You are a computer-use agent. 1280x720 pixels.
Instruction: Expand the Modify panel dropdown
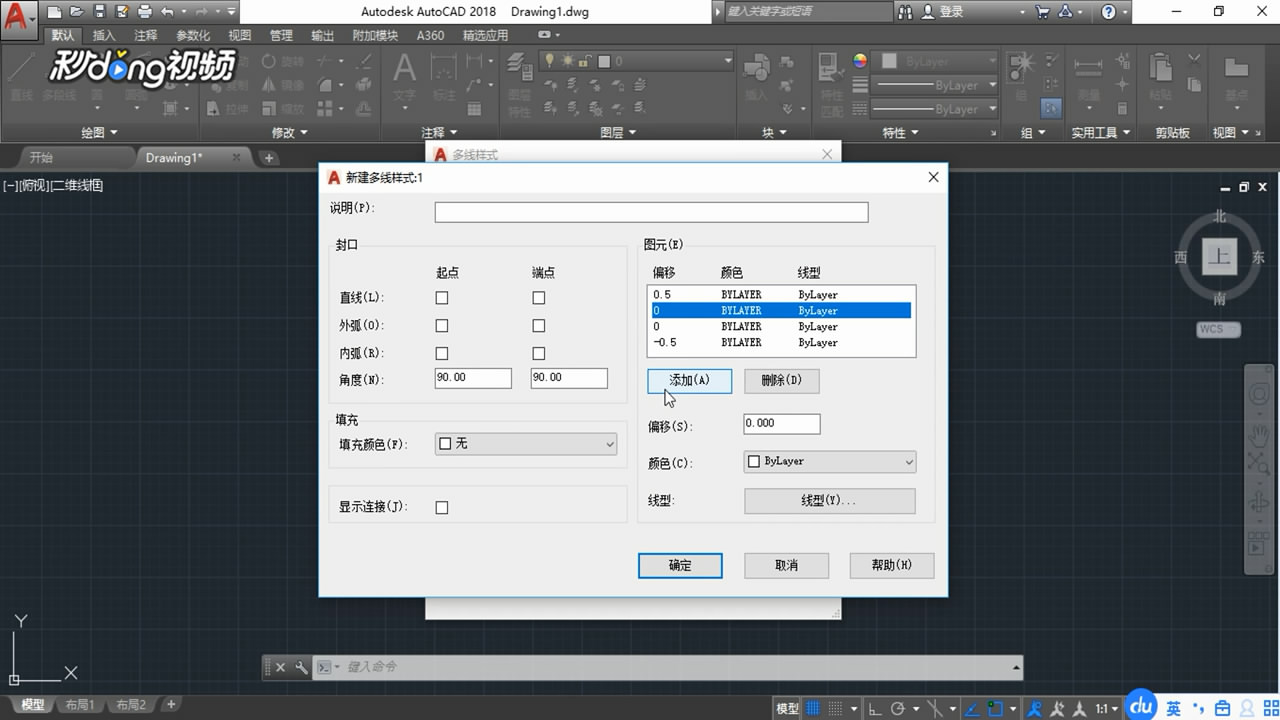[x=291, y=132]
